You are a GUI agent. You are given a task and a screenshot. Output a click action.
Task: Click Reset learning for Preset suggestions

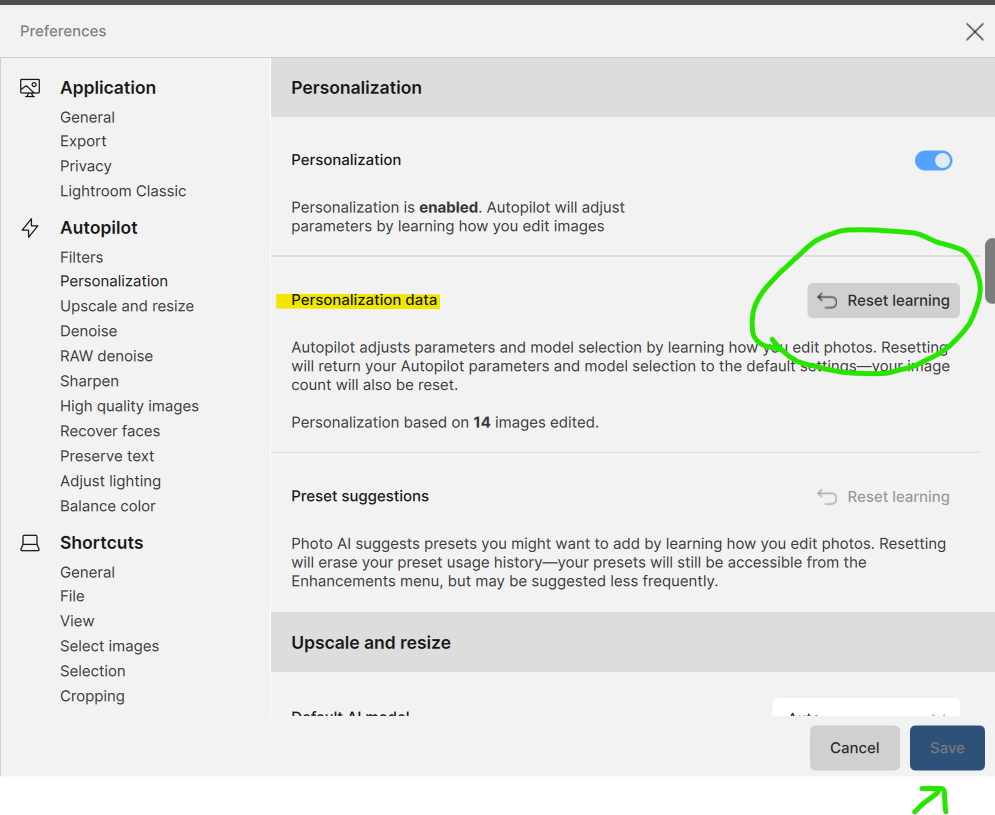pyautogui.click(x=883, y=496)
